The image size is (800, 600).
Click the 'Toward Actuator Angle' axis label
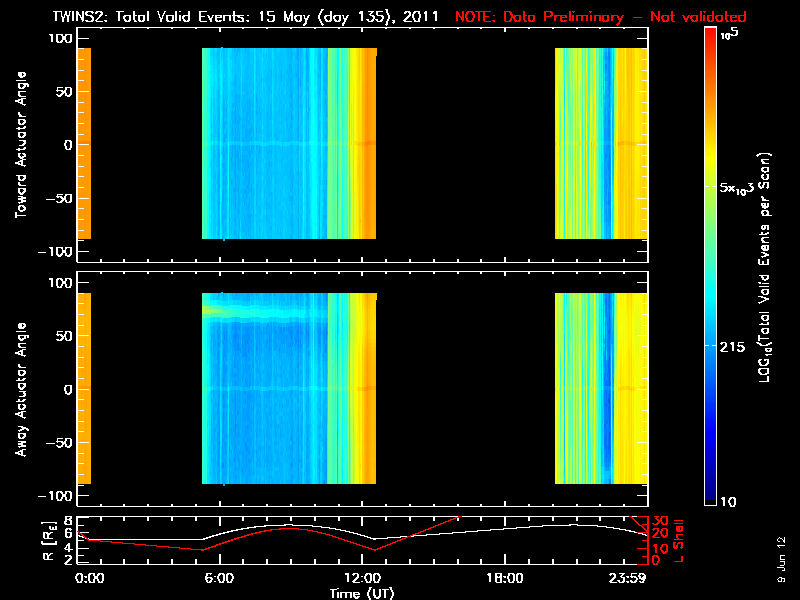coord(21,144)
